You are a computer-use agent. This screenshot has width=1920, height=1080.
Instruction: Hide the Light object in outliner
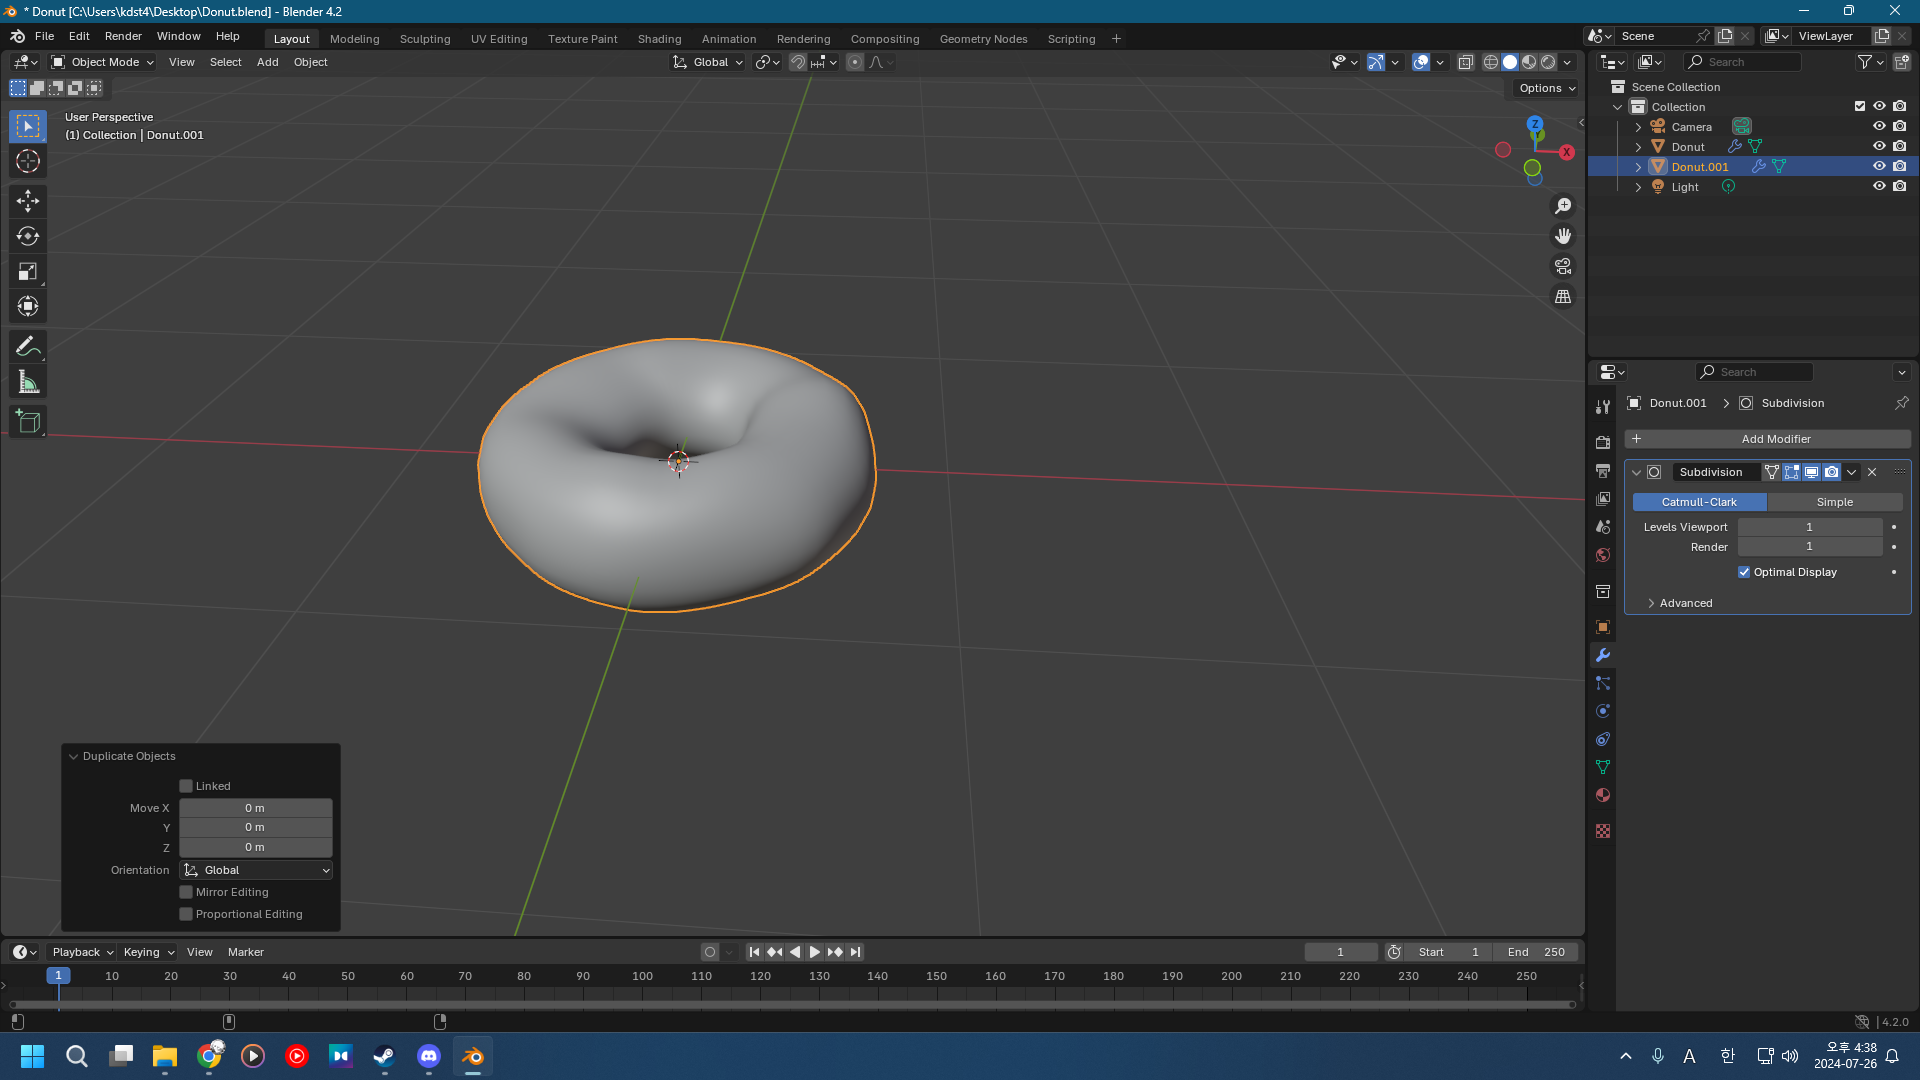1879,187
